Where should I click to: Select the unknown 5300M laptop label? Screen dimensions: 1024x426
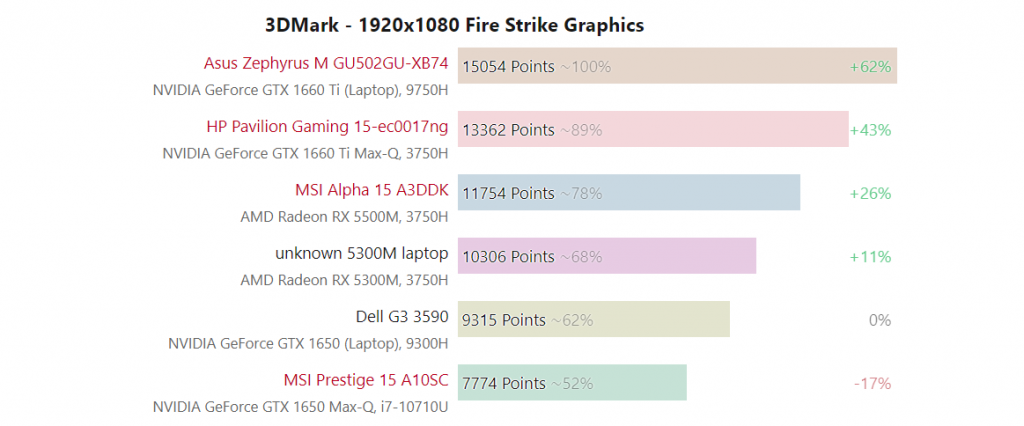(x=361, y=253)
